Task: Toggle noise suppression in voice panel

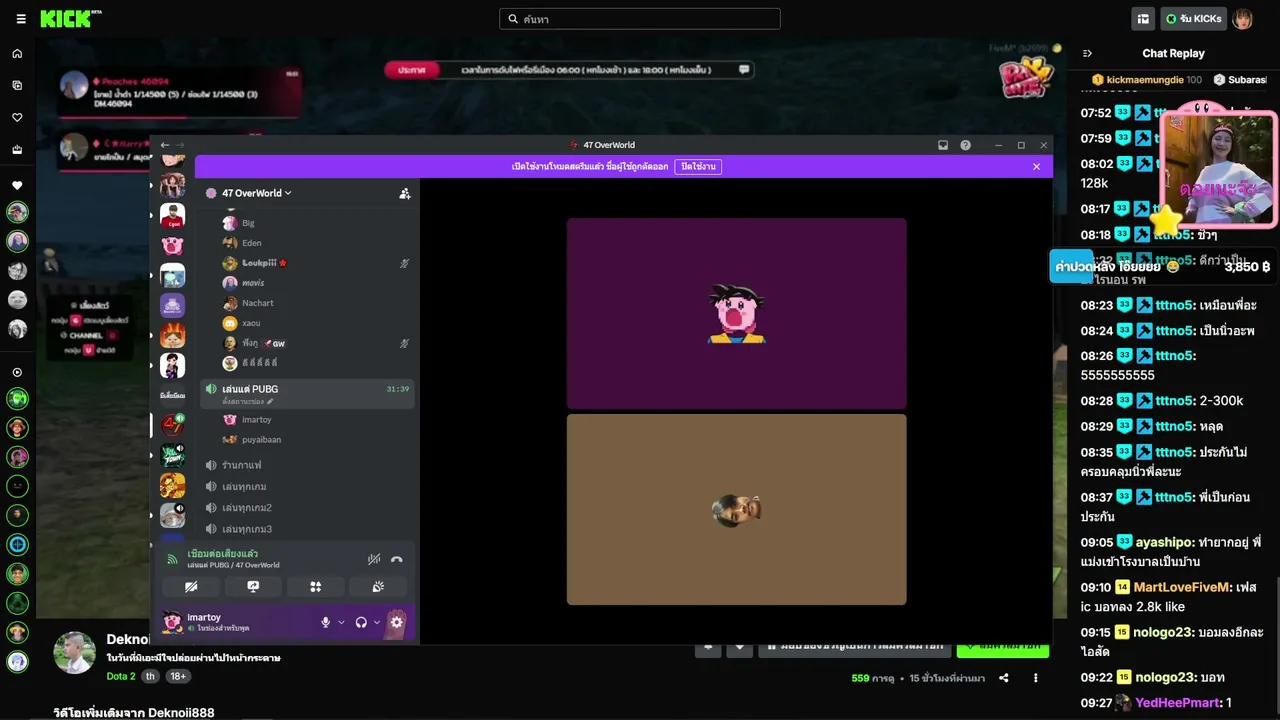Action: (x=374, y=560)
